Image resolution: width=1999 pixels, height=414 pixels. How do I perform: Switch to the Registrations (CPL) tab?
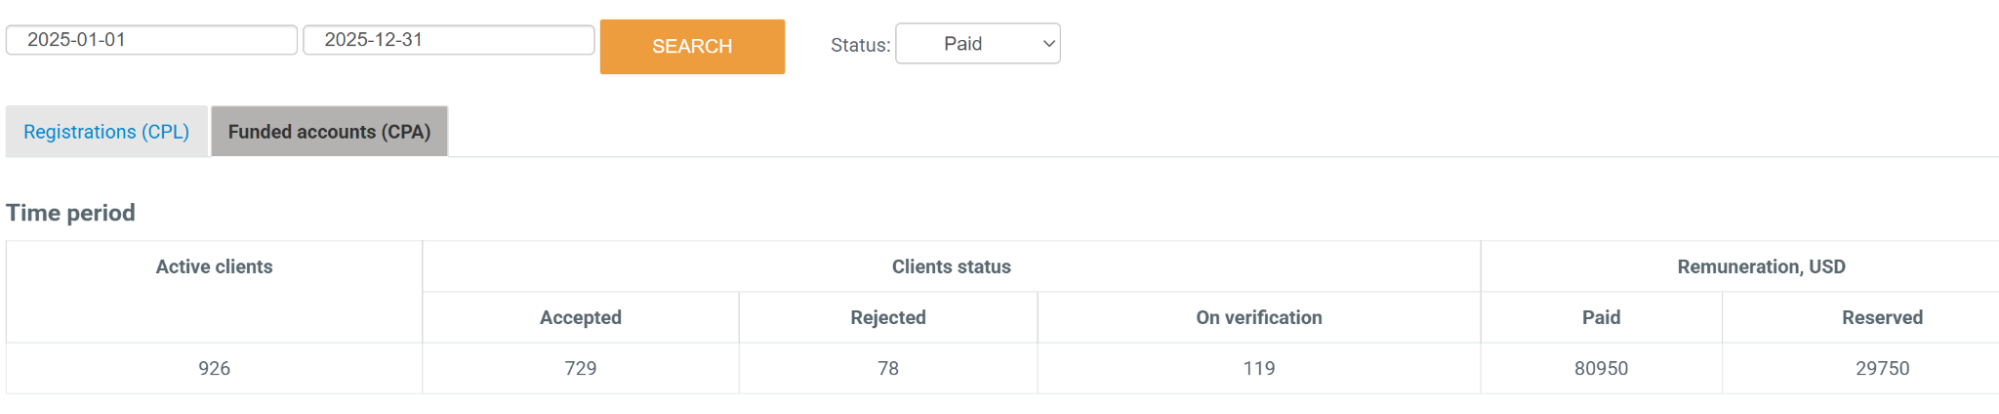[106, 132]
